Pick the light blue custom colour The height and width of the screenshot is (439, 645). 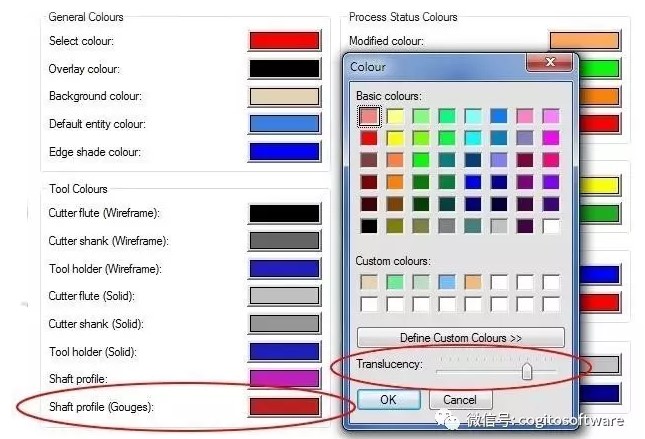click(x=447, y=282)
